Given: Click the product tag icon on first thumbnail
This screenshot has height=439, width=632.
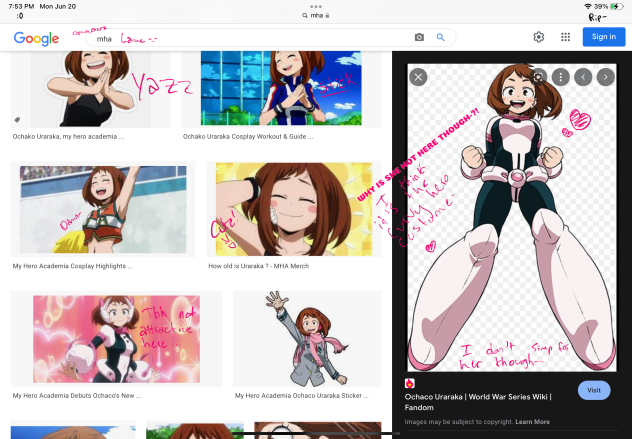Looking at the screenshot, I should [x=17, y=120].
